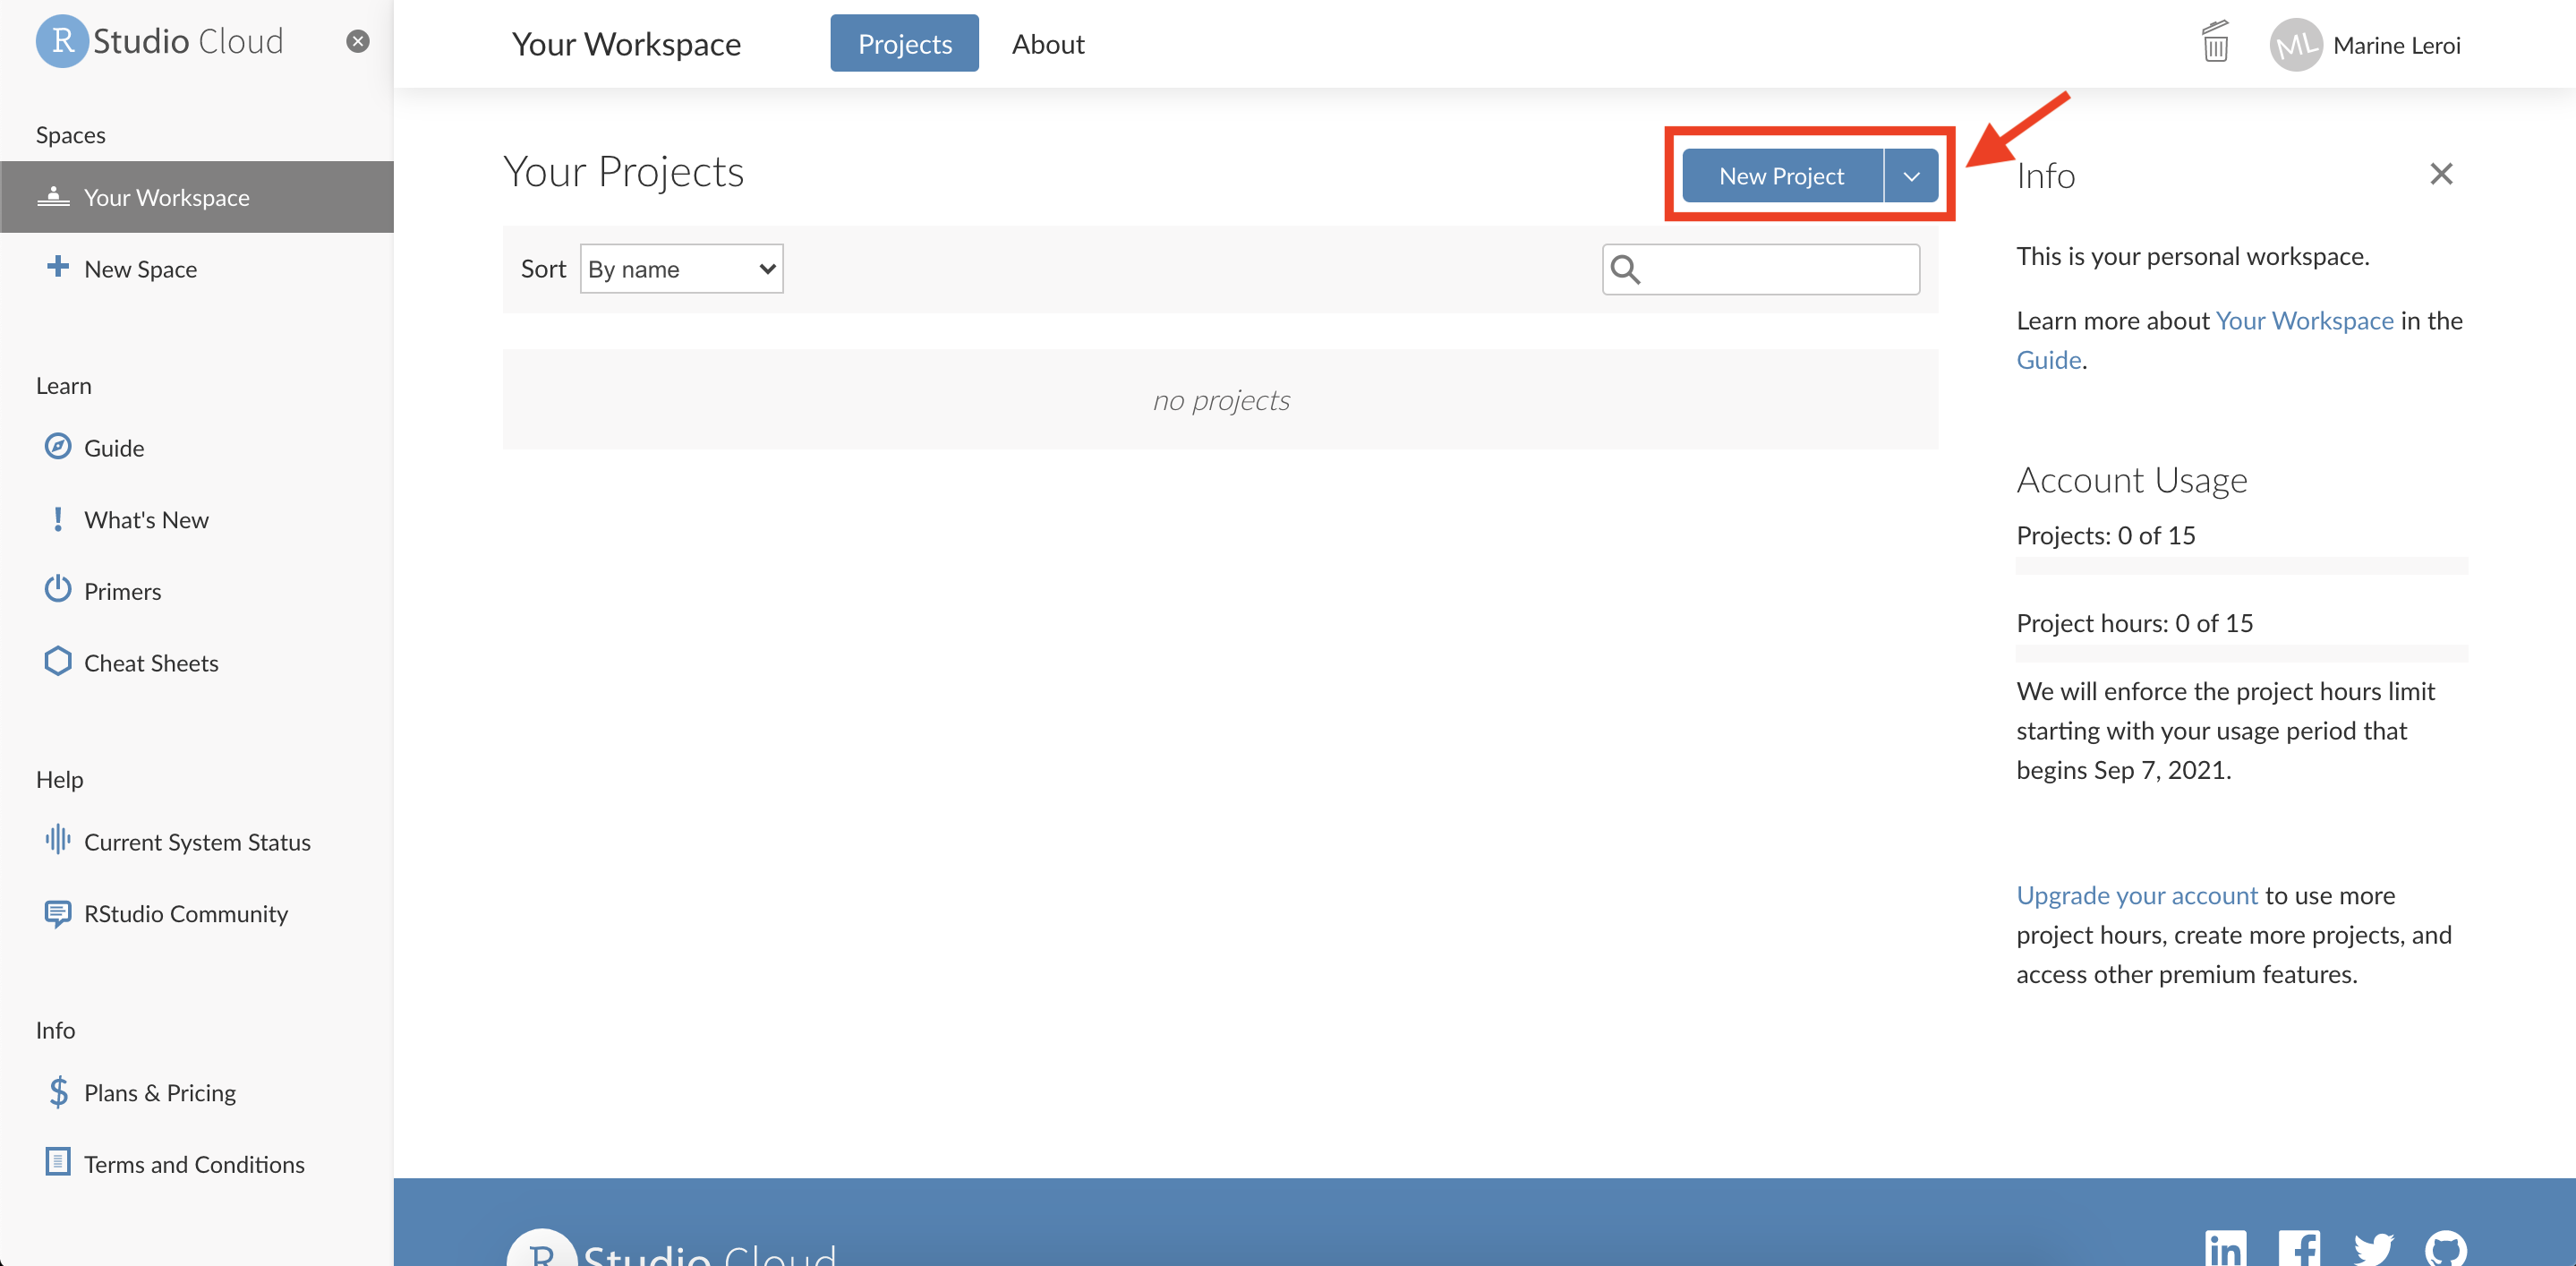Open the Twitter footer icon

pyautogui.click(x=2373, y=1249)
